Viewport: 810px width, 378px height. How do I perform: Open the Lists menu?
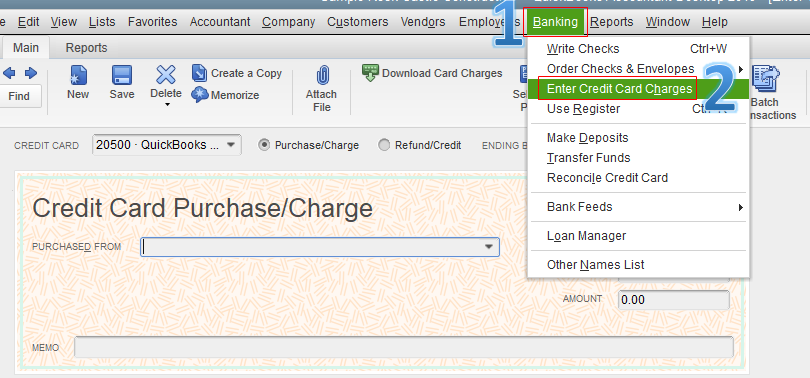click(x=102, y=22)
